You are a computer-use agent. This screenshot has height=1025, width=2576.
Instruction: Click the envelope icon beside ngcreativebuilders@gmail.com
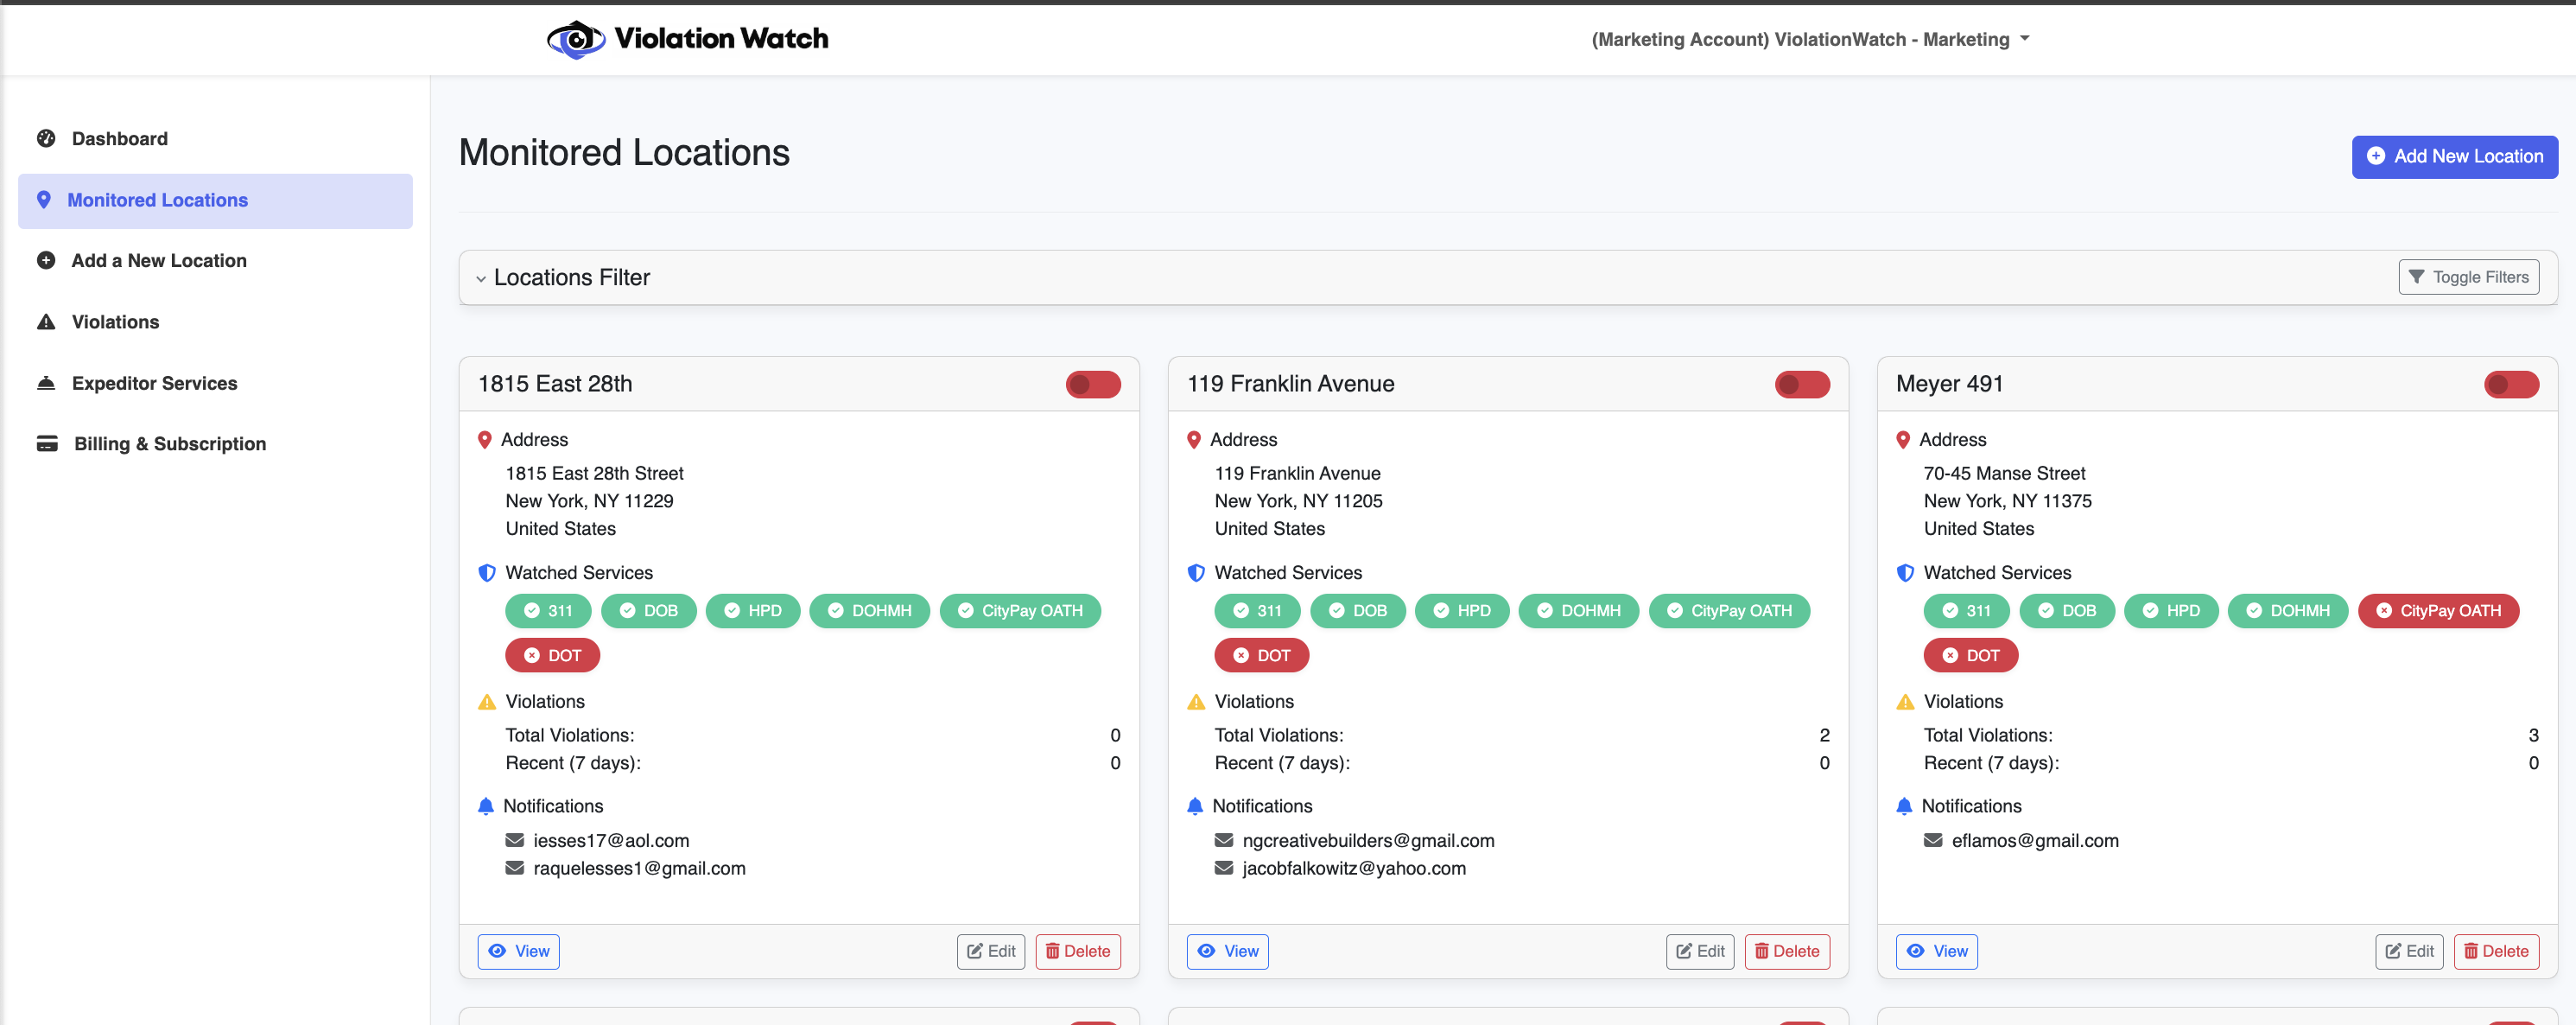coord(1224,840)
